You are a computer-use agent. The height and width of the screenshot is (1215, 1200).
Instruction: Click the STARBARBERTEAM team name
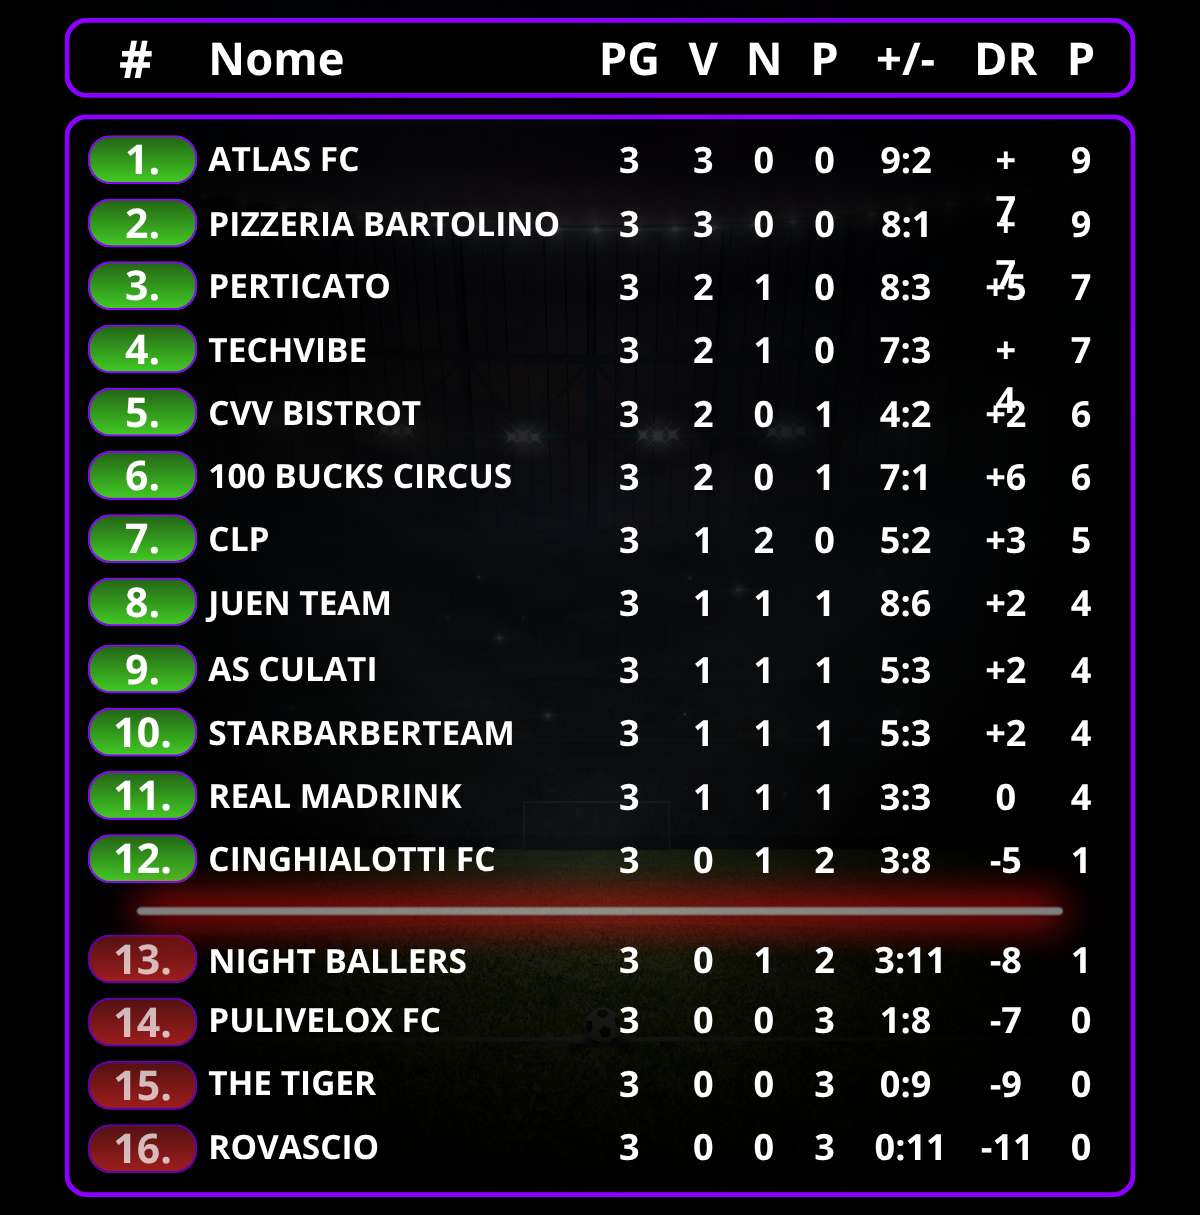pyautogui.click(x=361, y=733)
